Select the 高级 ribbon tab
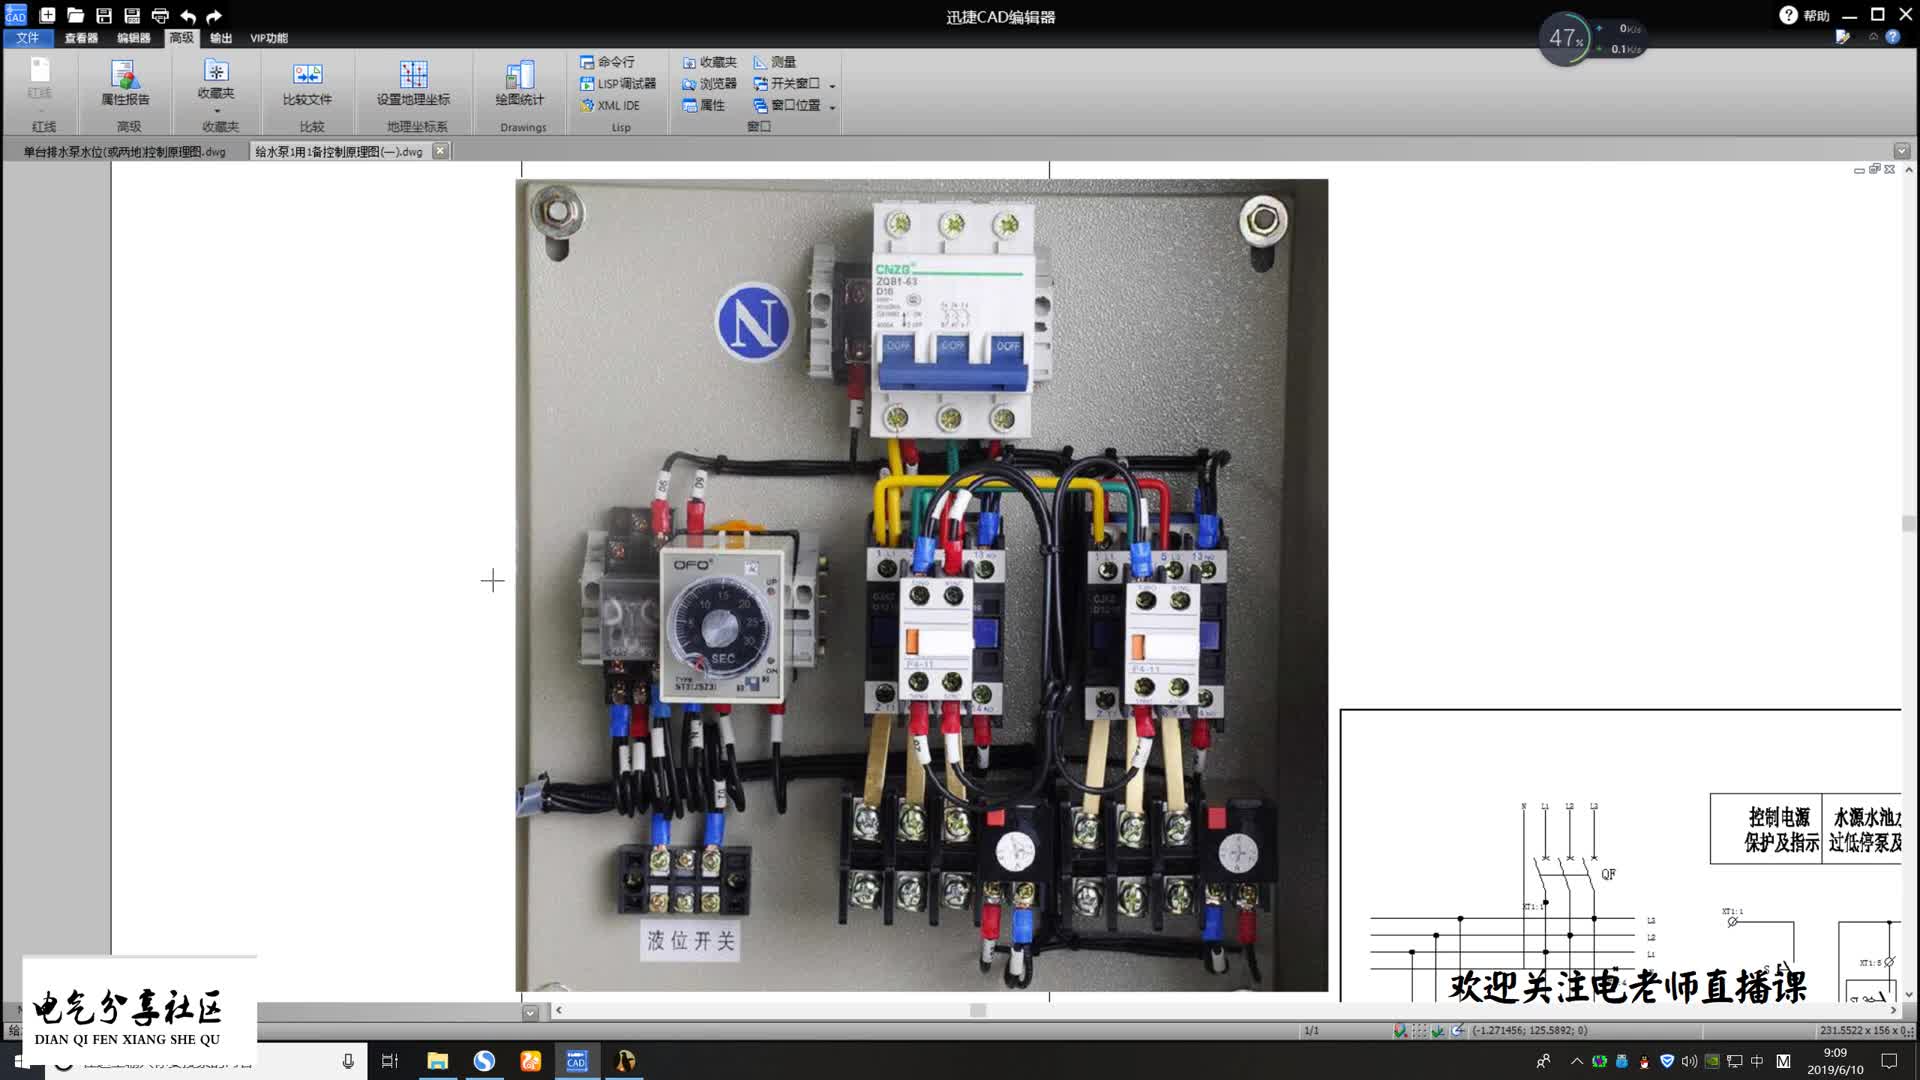1920x1080 pixels. coord(181,38)
